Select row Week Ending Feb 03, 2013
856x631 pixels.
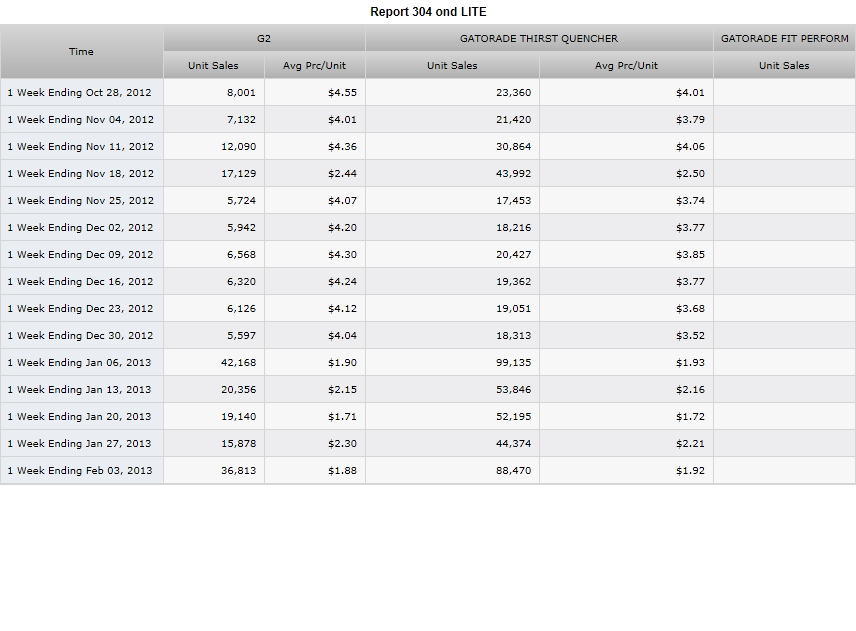click(x=428, y=471)
